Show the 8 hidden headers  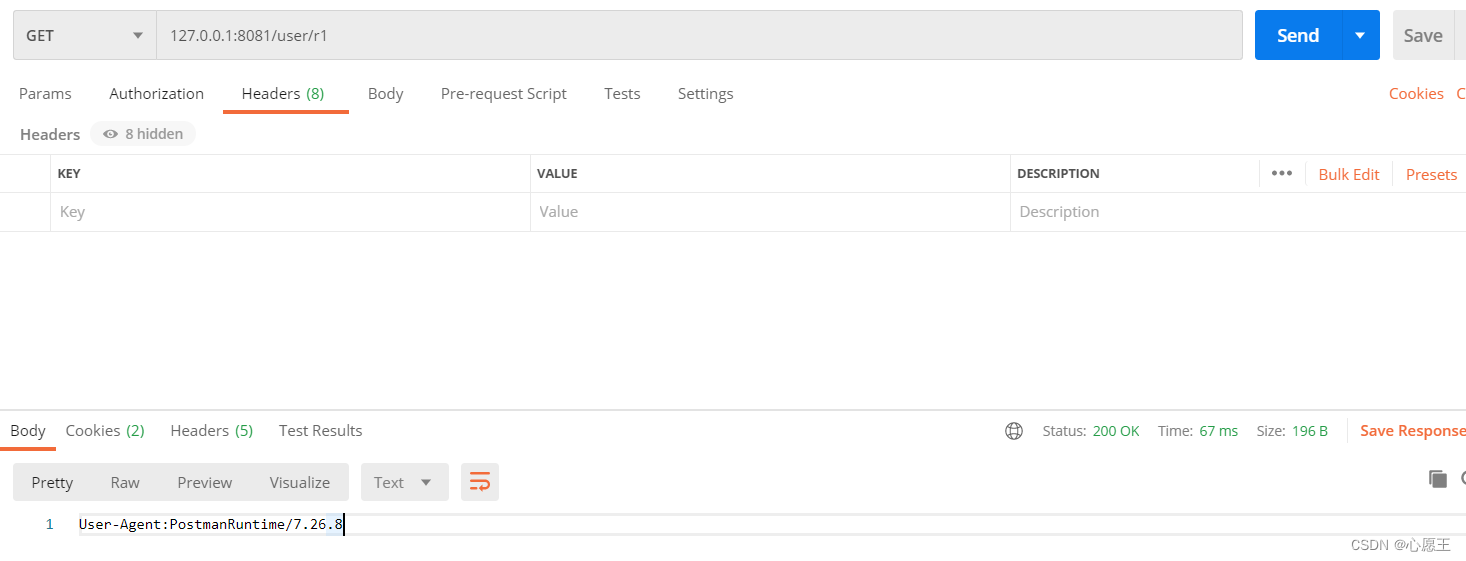pyautogui.click(x=143, y=134)
